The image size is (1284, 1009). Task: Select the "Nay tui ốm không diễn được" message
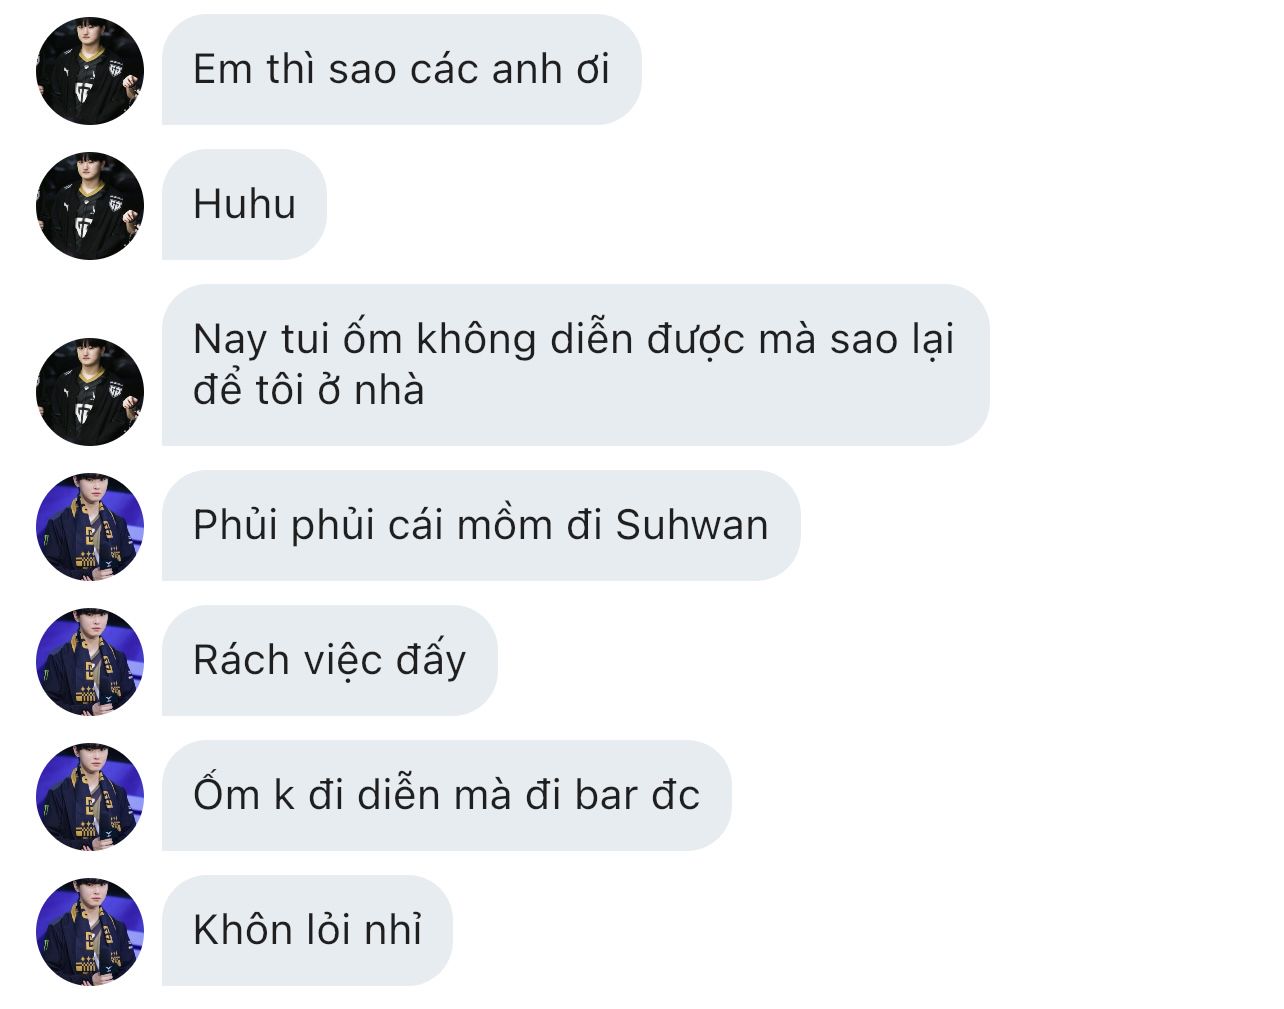pyautogui.click(x=576, y=365)
